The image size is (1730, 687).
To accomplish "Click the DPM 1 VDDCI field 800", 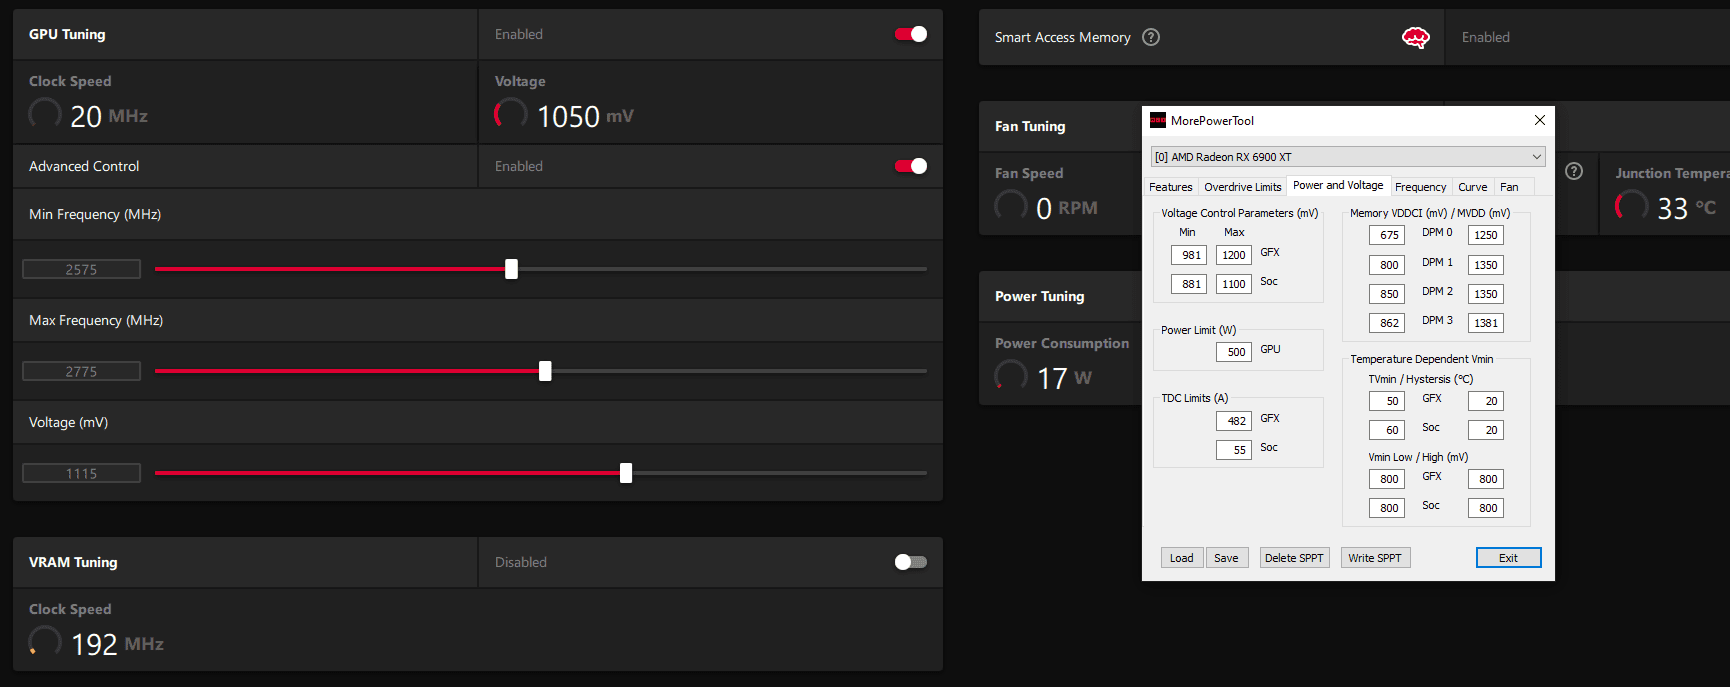I will [1387, 265].
